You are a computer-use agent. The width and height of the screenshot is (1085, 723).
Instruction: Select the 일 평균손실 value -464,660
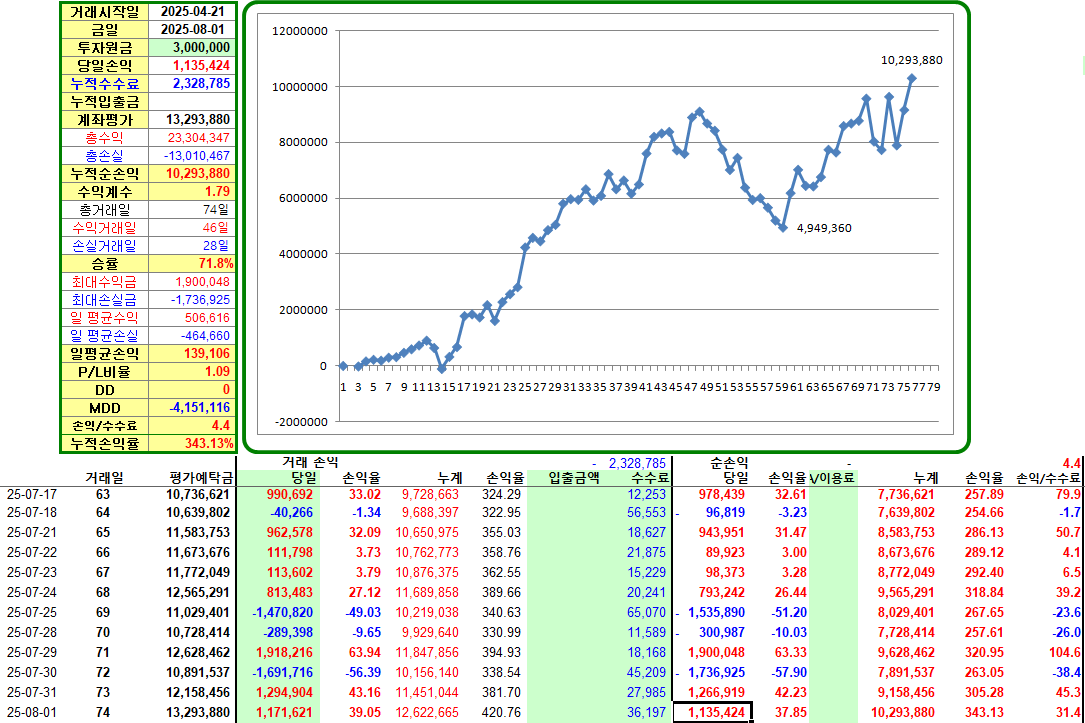coord(192,336)
